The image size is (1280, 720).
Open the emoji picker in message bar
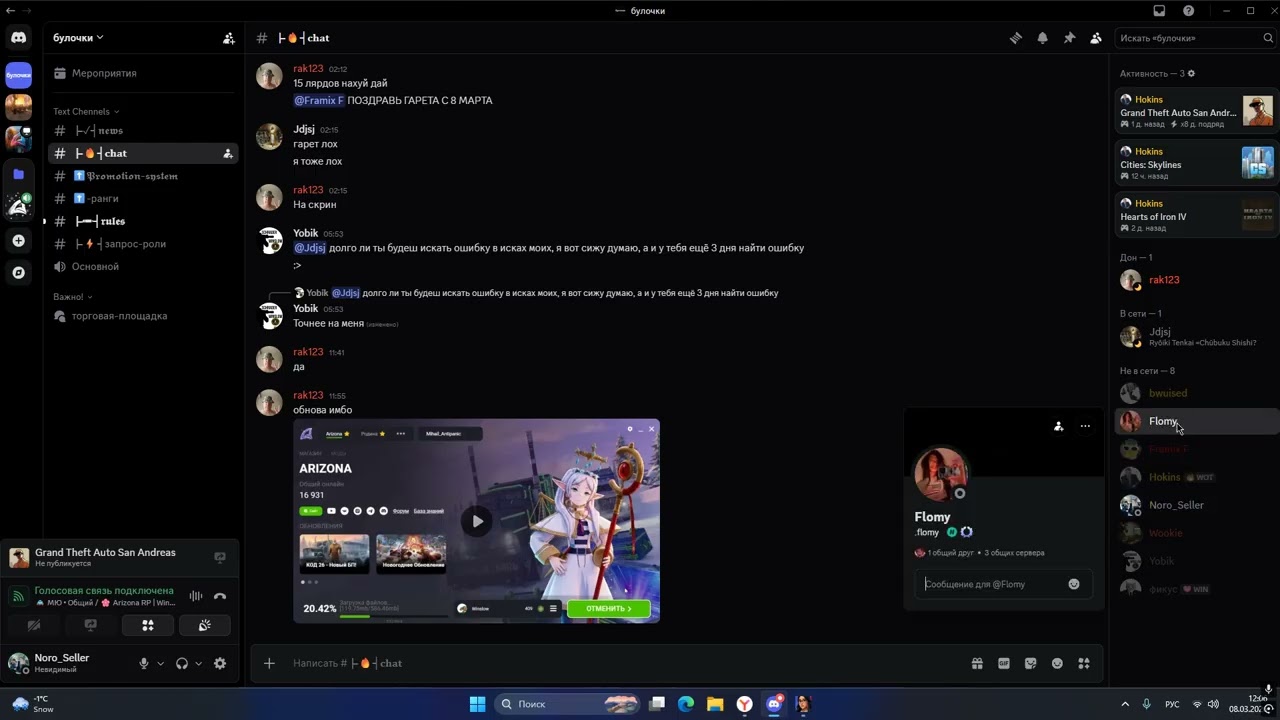tap(1057, 663)
